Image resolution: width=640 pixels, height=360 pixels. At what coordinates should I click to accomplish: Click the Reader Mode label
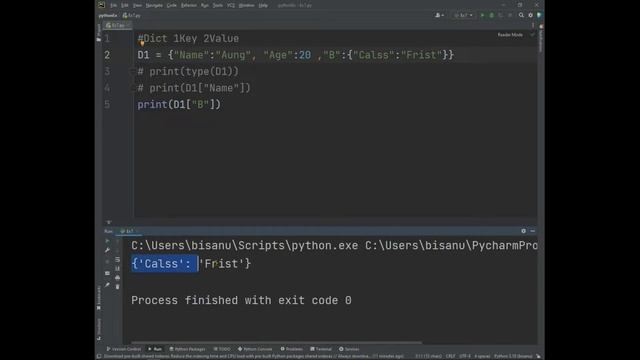pos(510,35)
